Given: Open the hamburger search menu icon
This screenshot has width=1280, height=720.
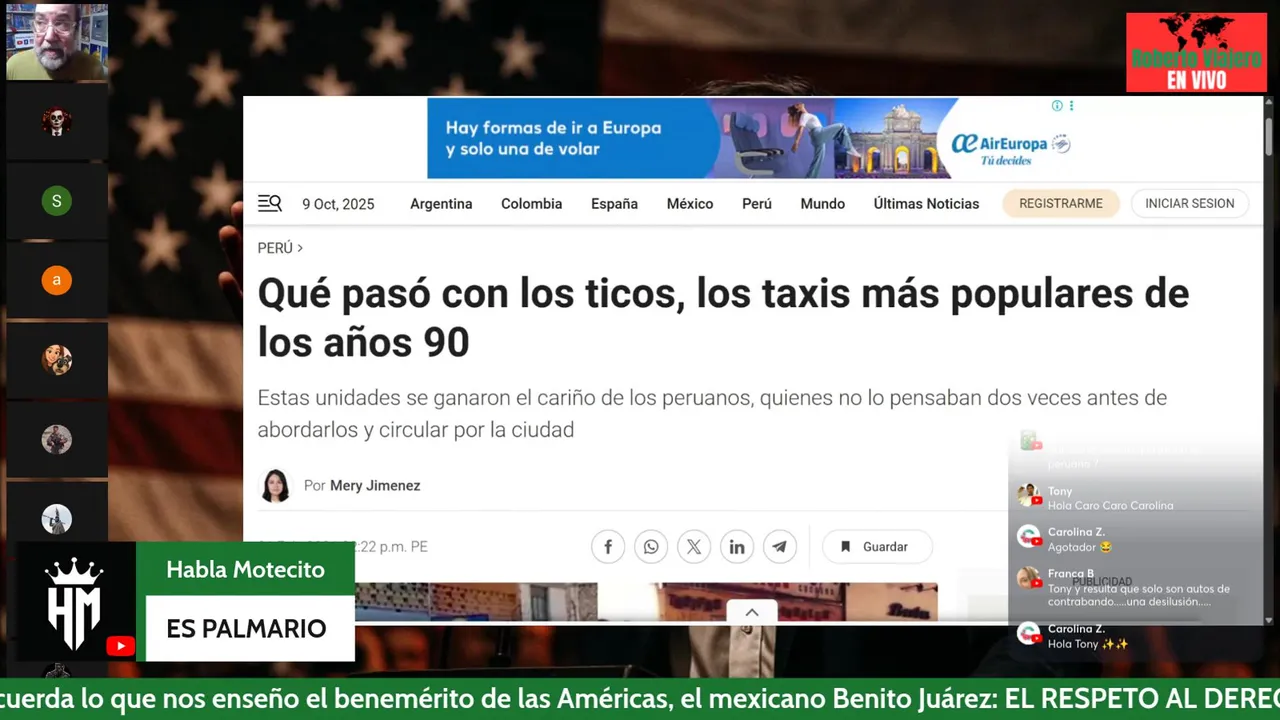Looking at the screenshot, I should click(x=270, y=204).
